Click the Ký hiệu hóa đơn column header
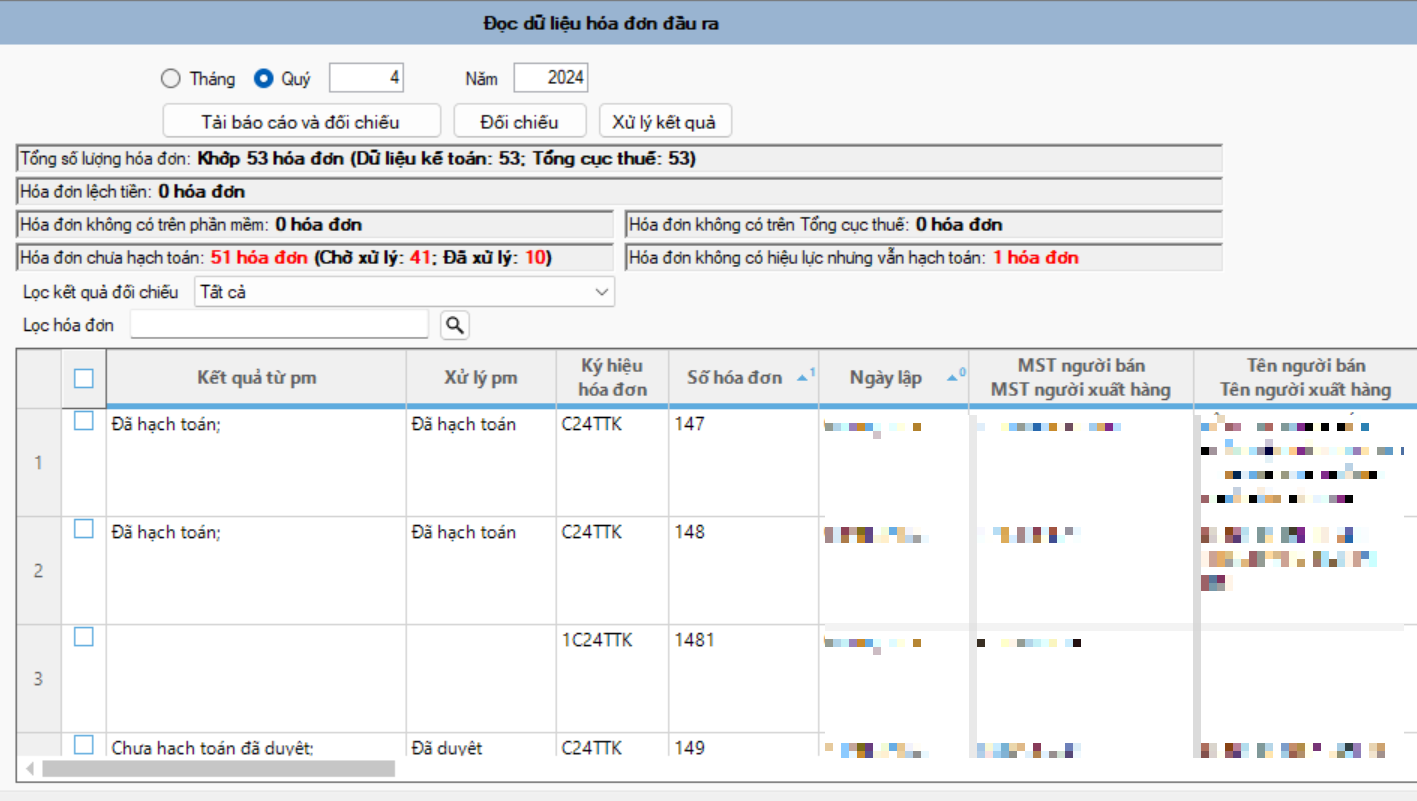 click(x=612, y=378)
